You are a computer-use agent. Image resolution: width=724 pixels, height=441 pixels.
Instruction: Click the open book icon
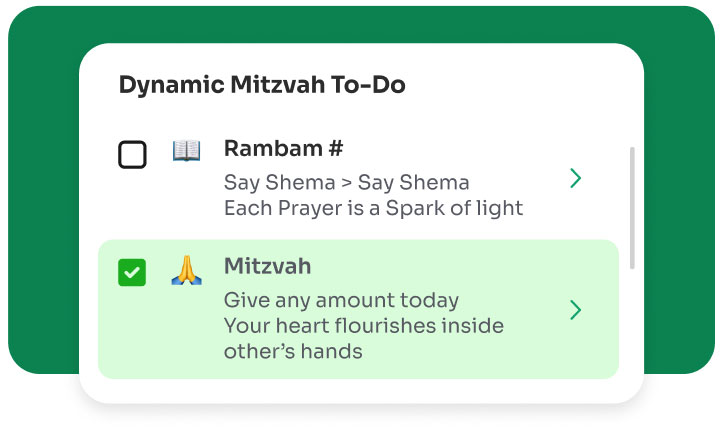coord(186,151)
